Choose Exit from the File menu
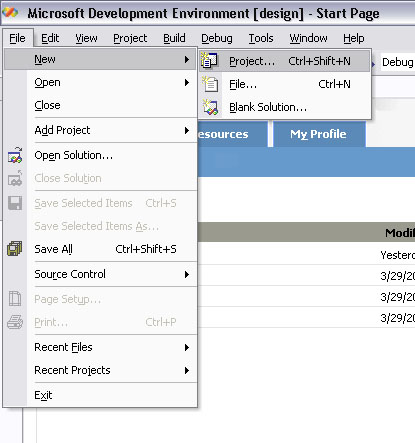Image resolution: width=415 pixels, height=443 pixels. click(100, 395)
